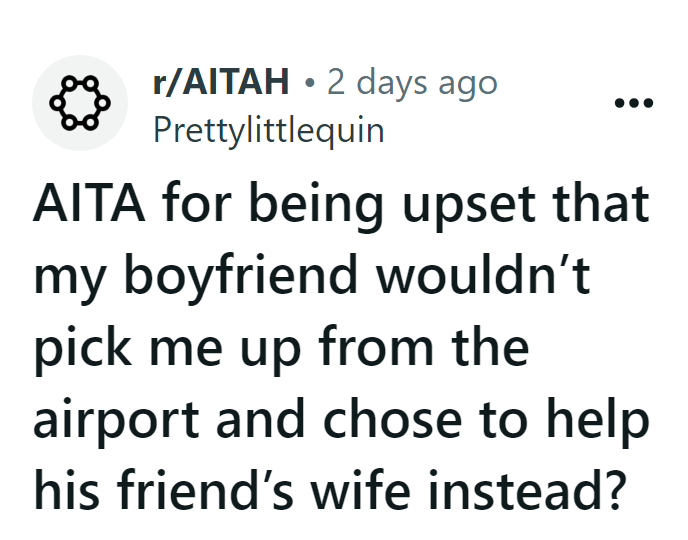Image resolution: width=688 pixels, height=540 pixels.
Task: Click the '2 days ago' timestamp
Action: (x=412, y=84)
